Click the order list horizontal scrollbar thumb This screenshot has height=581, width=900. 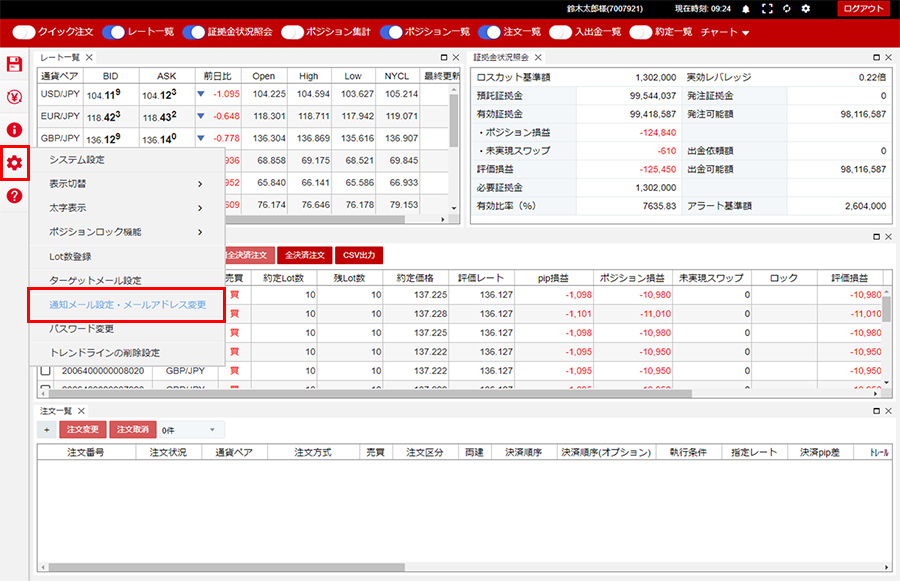coord(227,567)
